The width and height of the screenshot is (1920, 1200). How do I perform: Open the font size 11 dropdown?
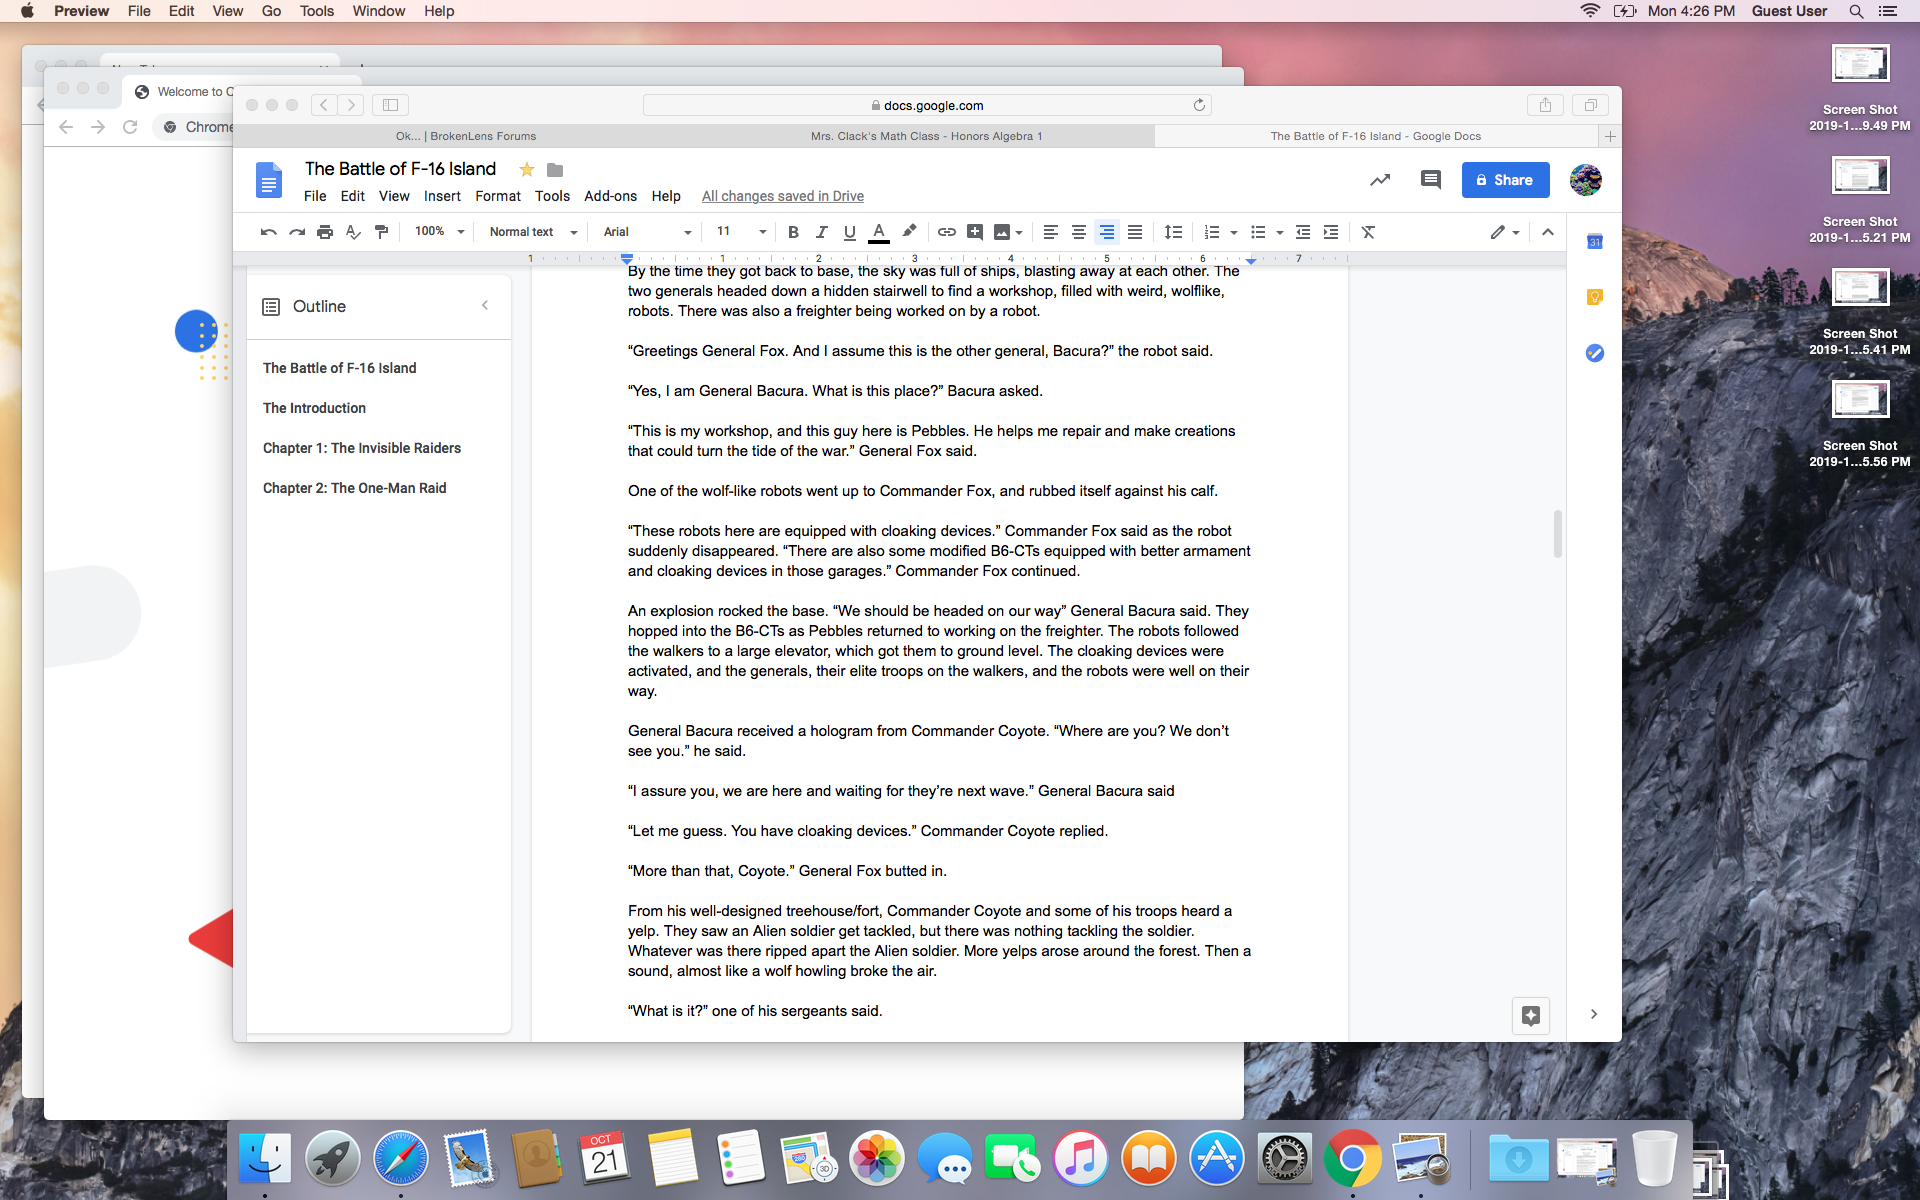[x=741, y=232]
